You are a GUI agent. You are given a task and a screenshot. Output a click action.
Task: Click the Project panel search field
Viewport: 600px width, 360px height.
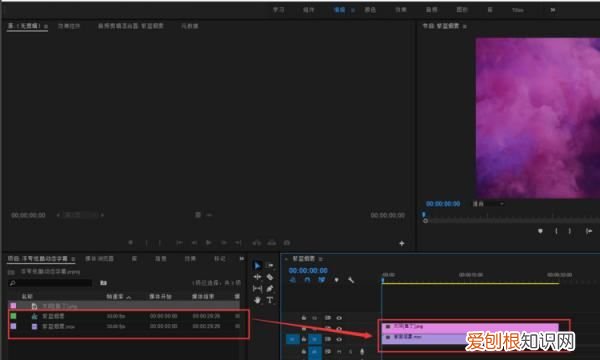pos(50,283)
